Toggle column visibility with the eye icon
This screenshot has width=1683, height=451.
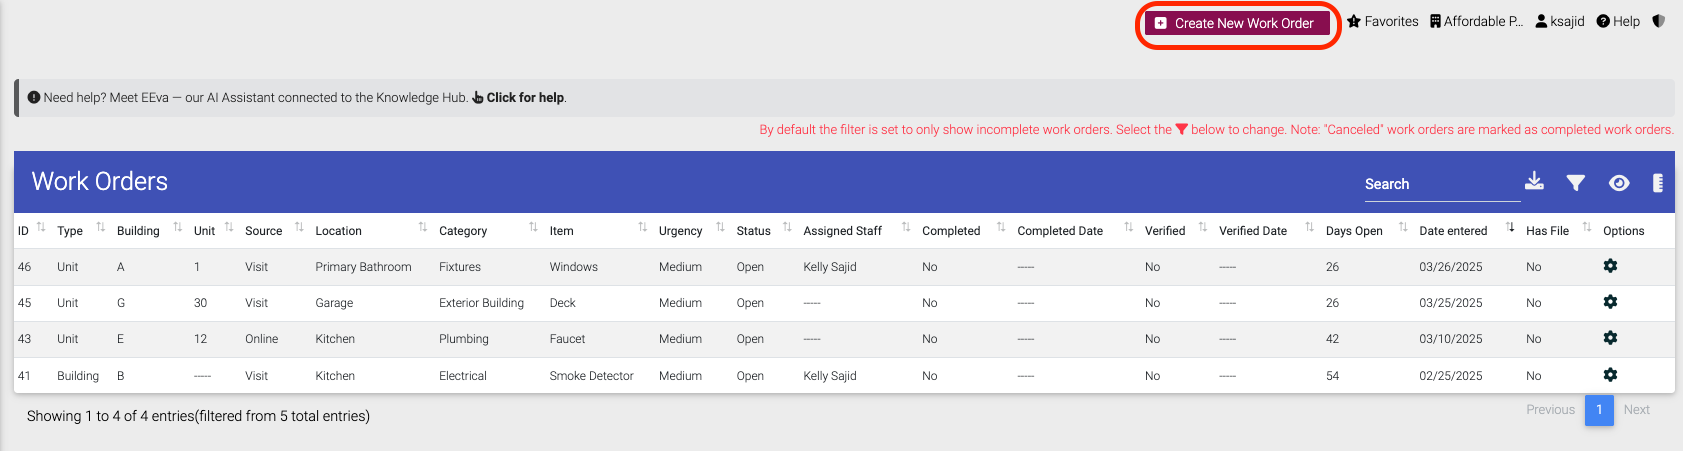click(1619, 183)
